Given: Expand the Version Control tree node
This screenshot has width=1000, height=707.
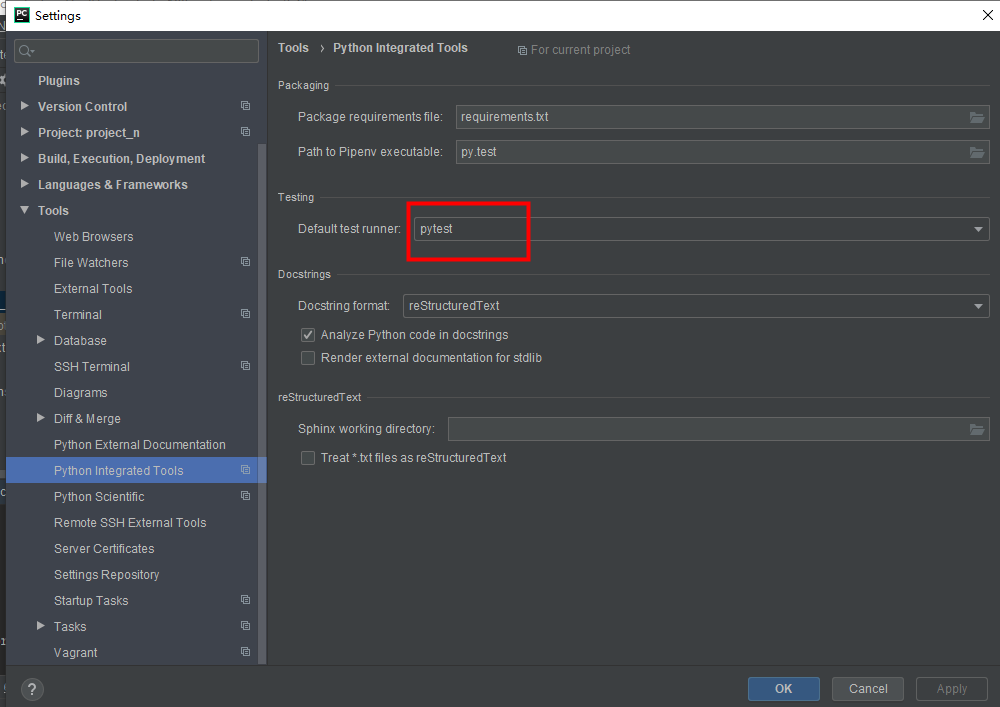Looking at the screenshot, I should coord(25,106).
